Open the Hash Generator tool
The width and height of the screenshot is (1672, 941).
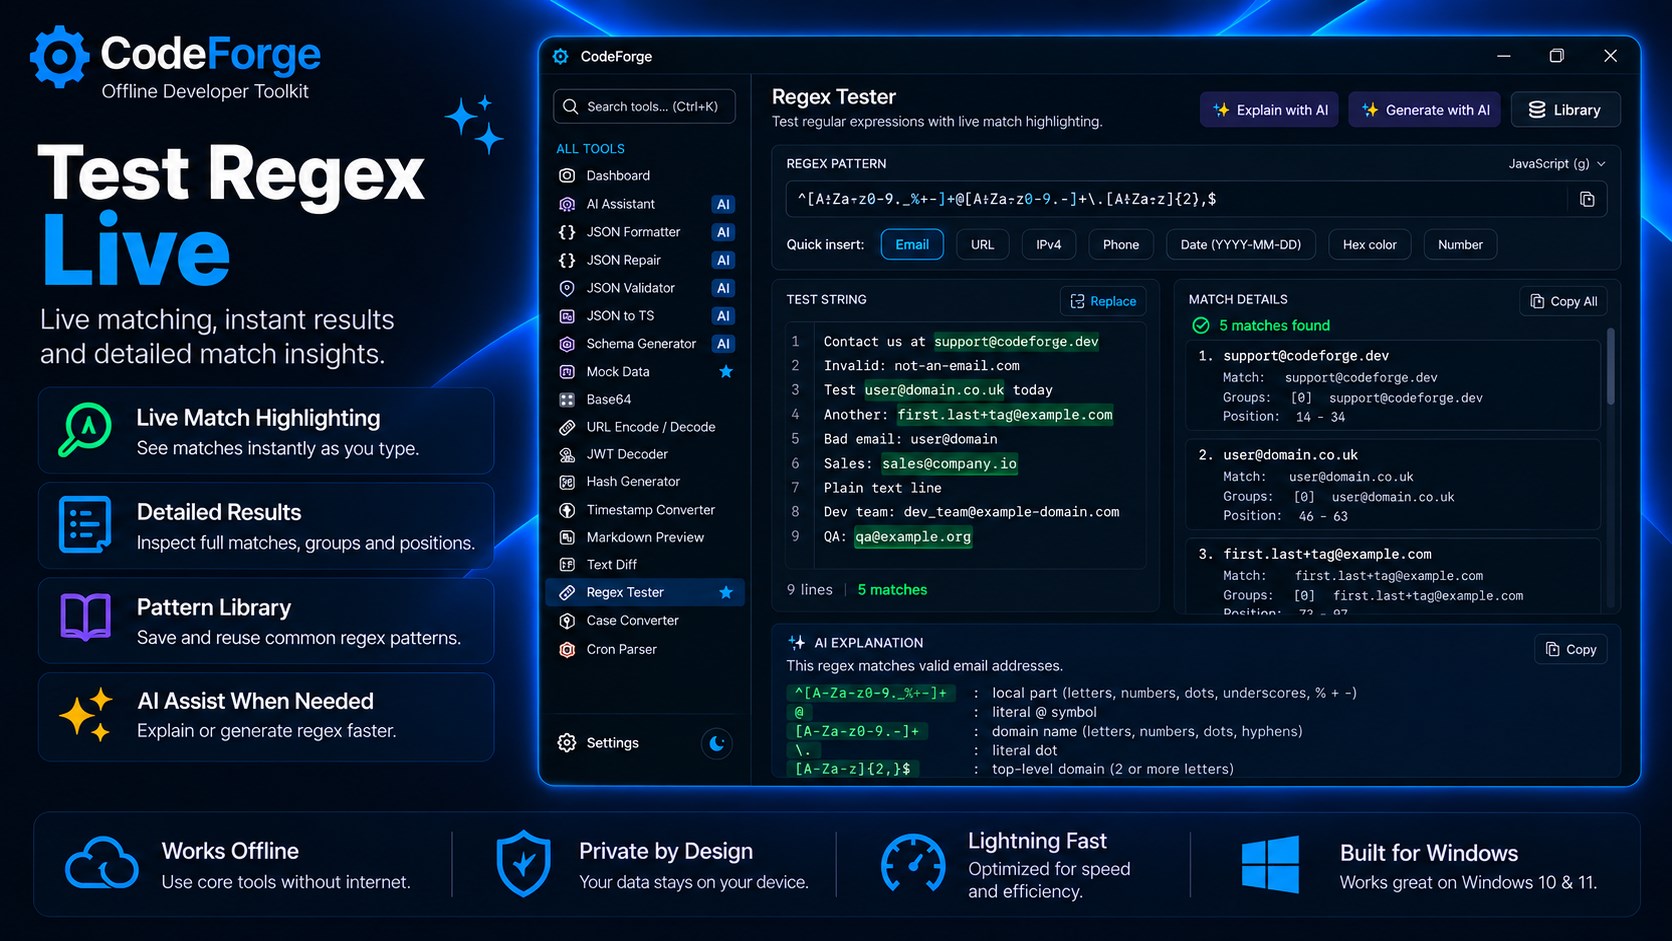click(645, 482)
